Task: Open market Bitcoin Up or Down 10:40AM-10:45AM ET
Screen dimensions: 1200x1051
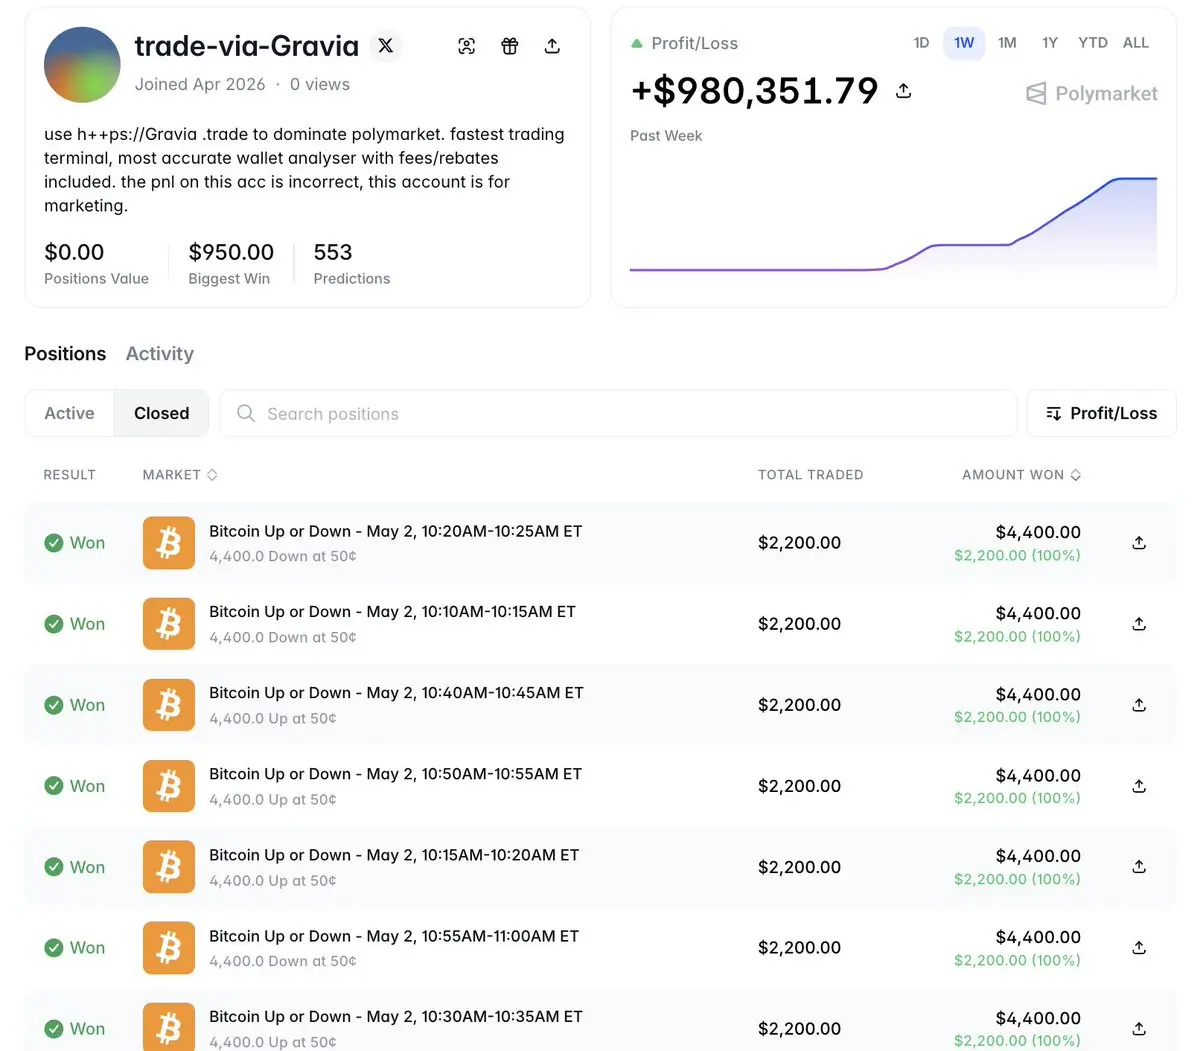Action: point(396,693)
